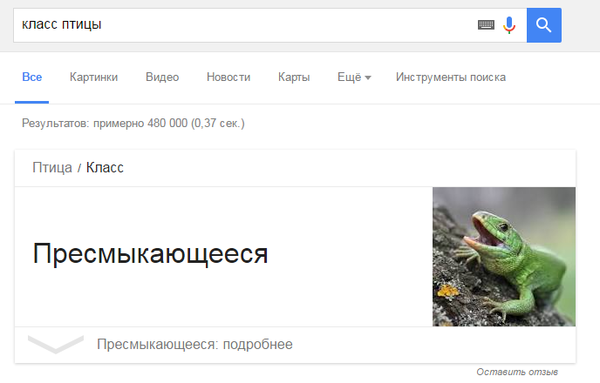Activate voice search microphone icon
The width and height of the screenshot is (600, 383).
[x=509, y=25]
